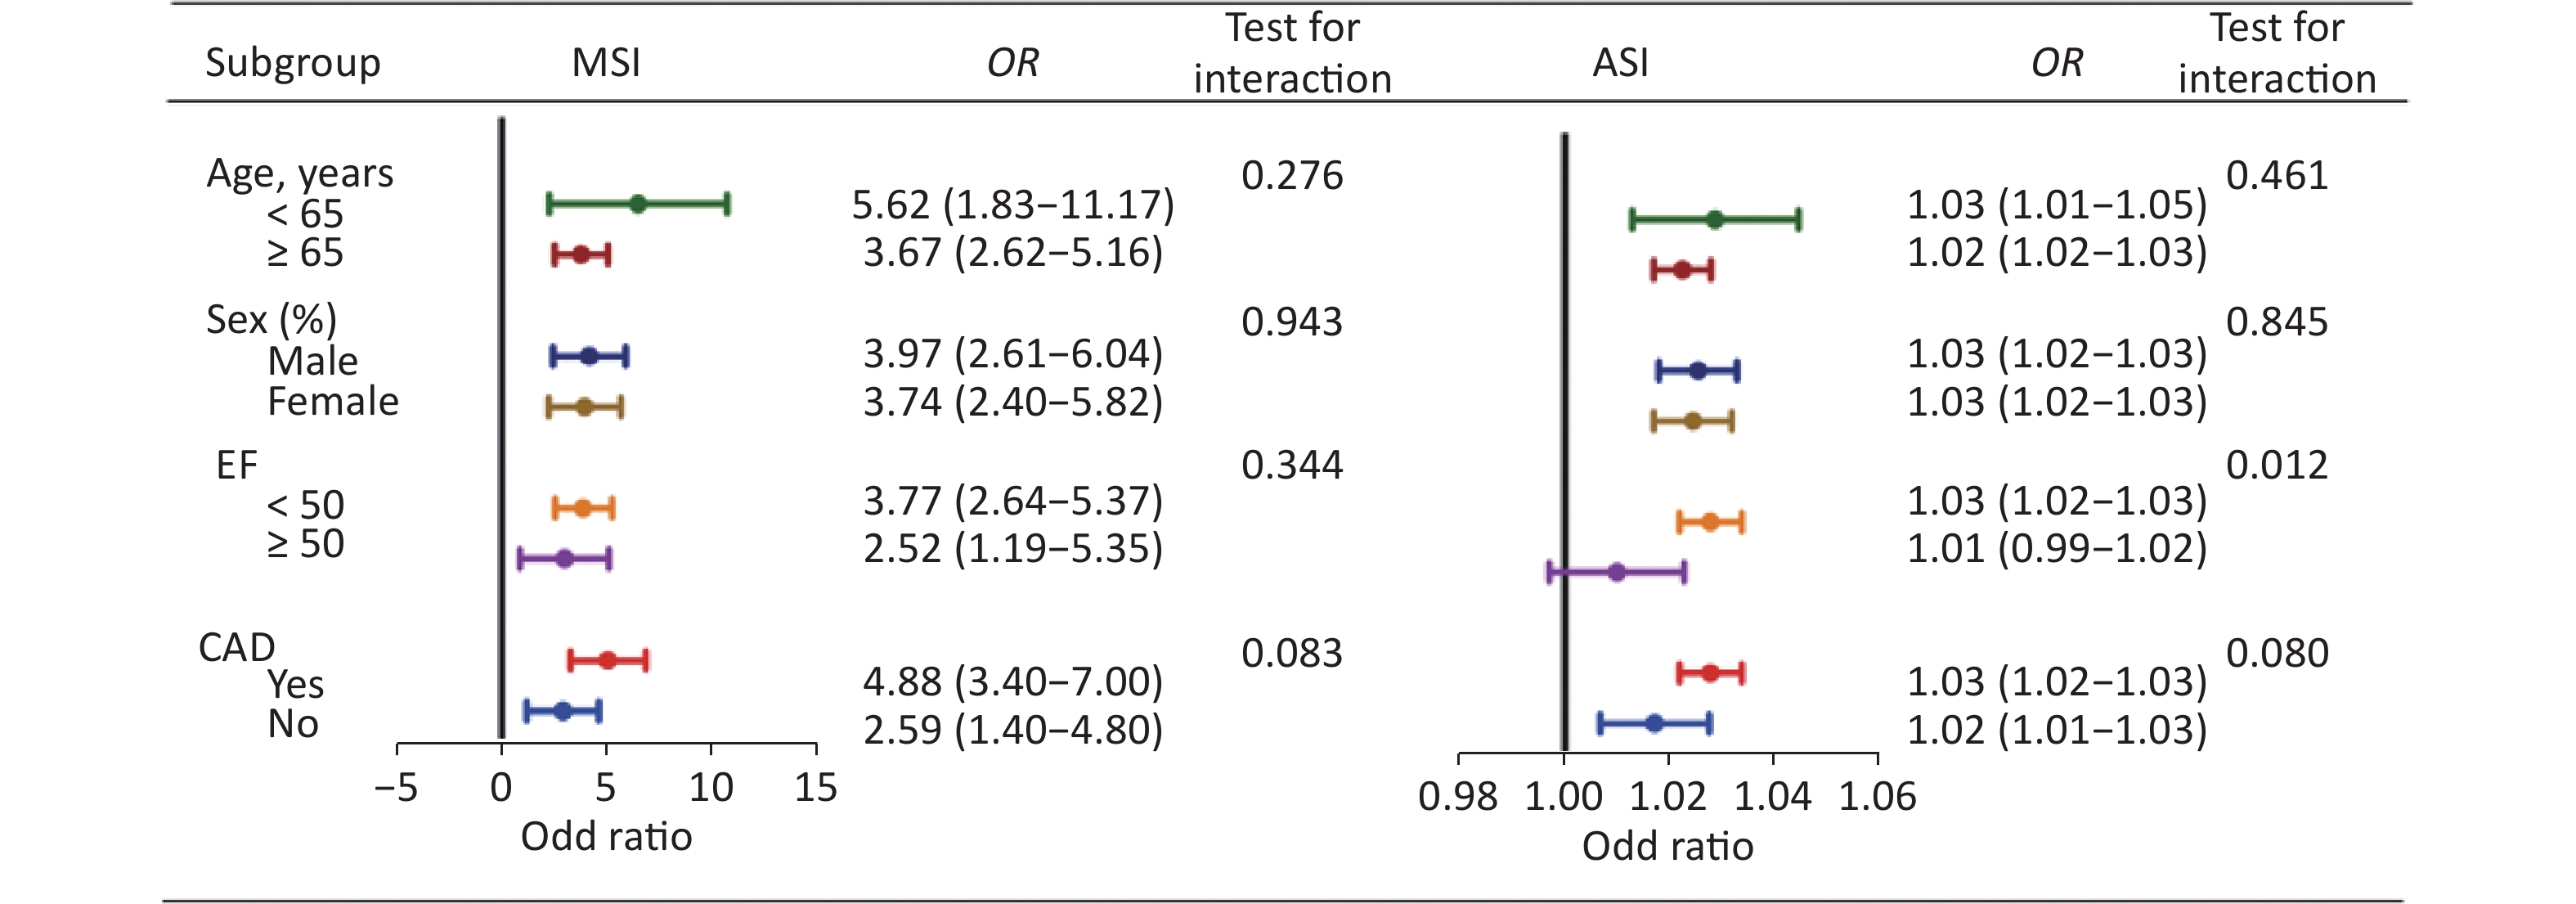Click the 'Age, years' subgroup heading
This screenshot has height=904, width=2576.
[x=300, y=174]
